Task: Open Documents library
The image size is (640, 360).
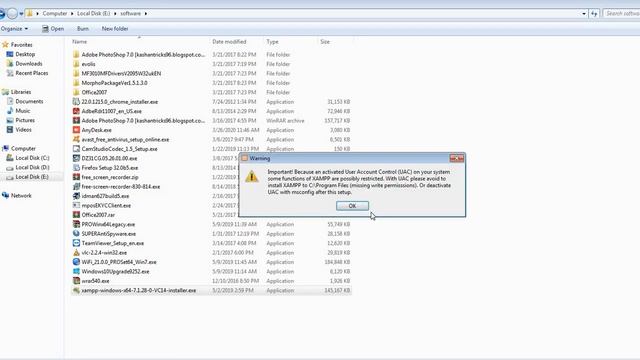Action: 29,101
